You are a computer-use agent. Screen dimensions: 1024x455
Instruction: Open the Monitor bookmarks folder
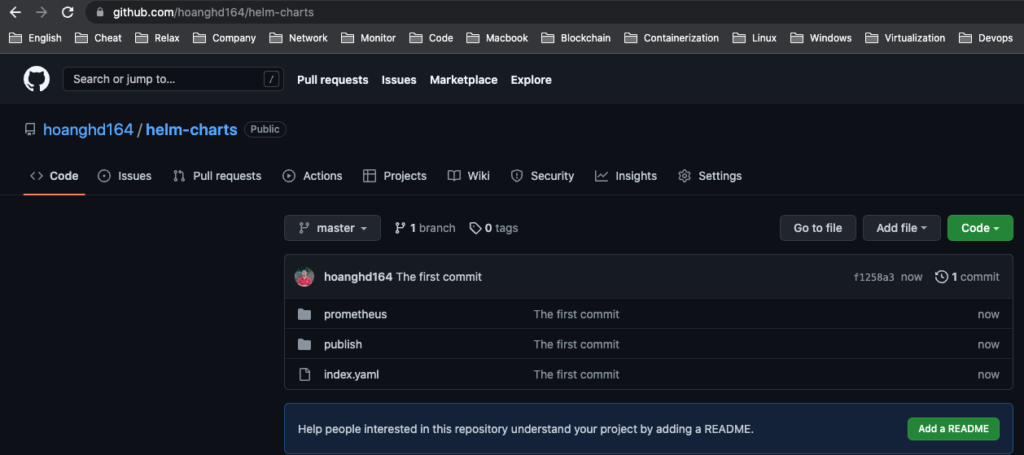coord(368,38)
